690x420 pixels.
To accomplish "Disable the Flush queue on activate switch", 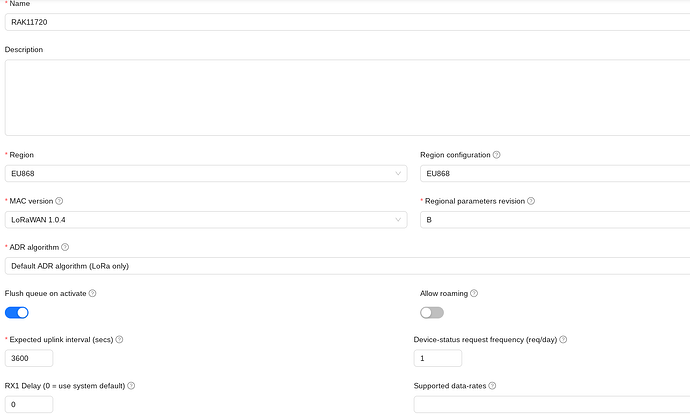I will click(x=17, y=312).
